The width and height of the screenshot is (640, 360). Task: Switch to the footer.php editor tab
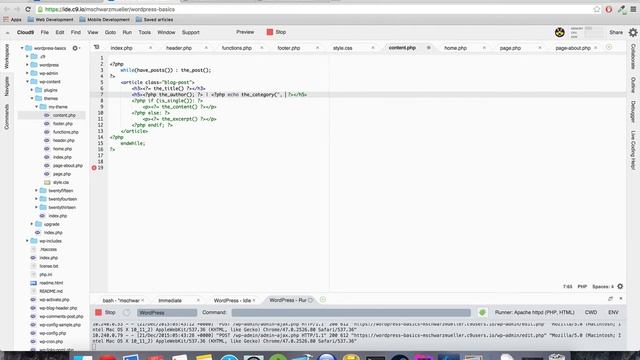[289, 48]
